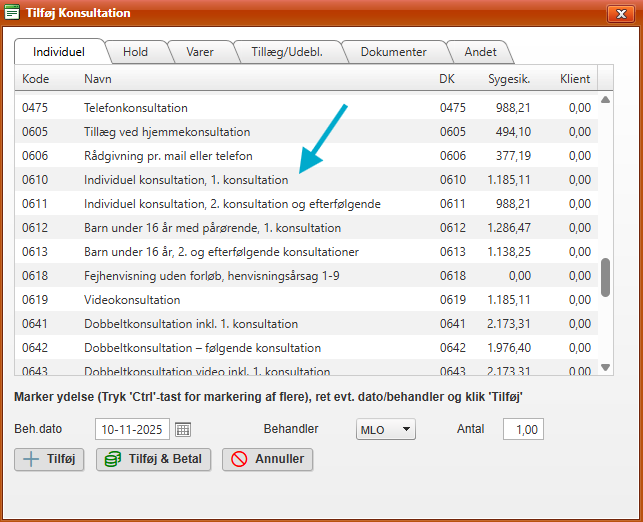
Task: Click the list's scroll down arrow
Action: (x=605, y=368)
